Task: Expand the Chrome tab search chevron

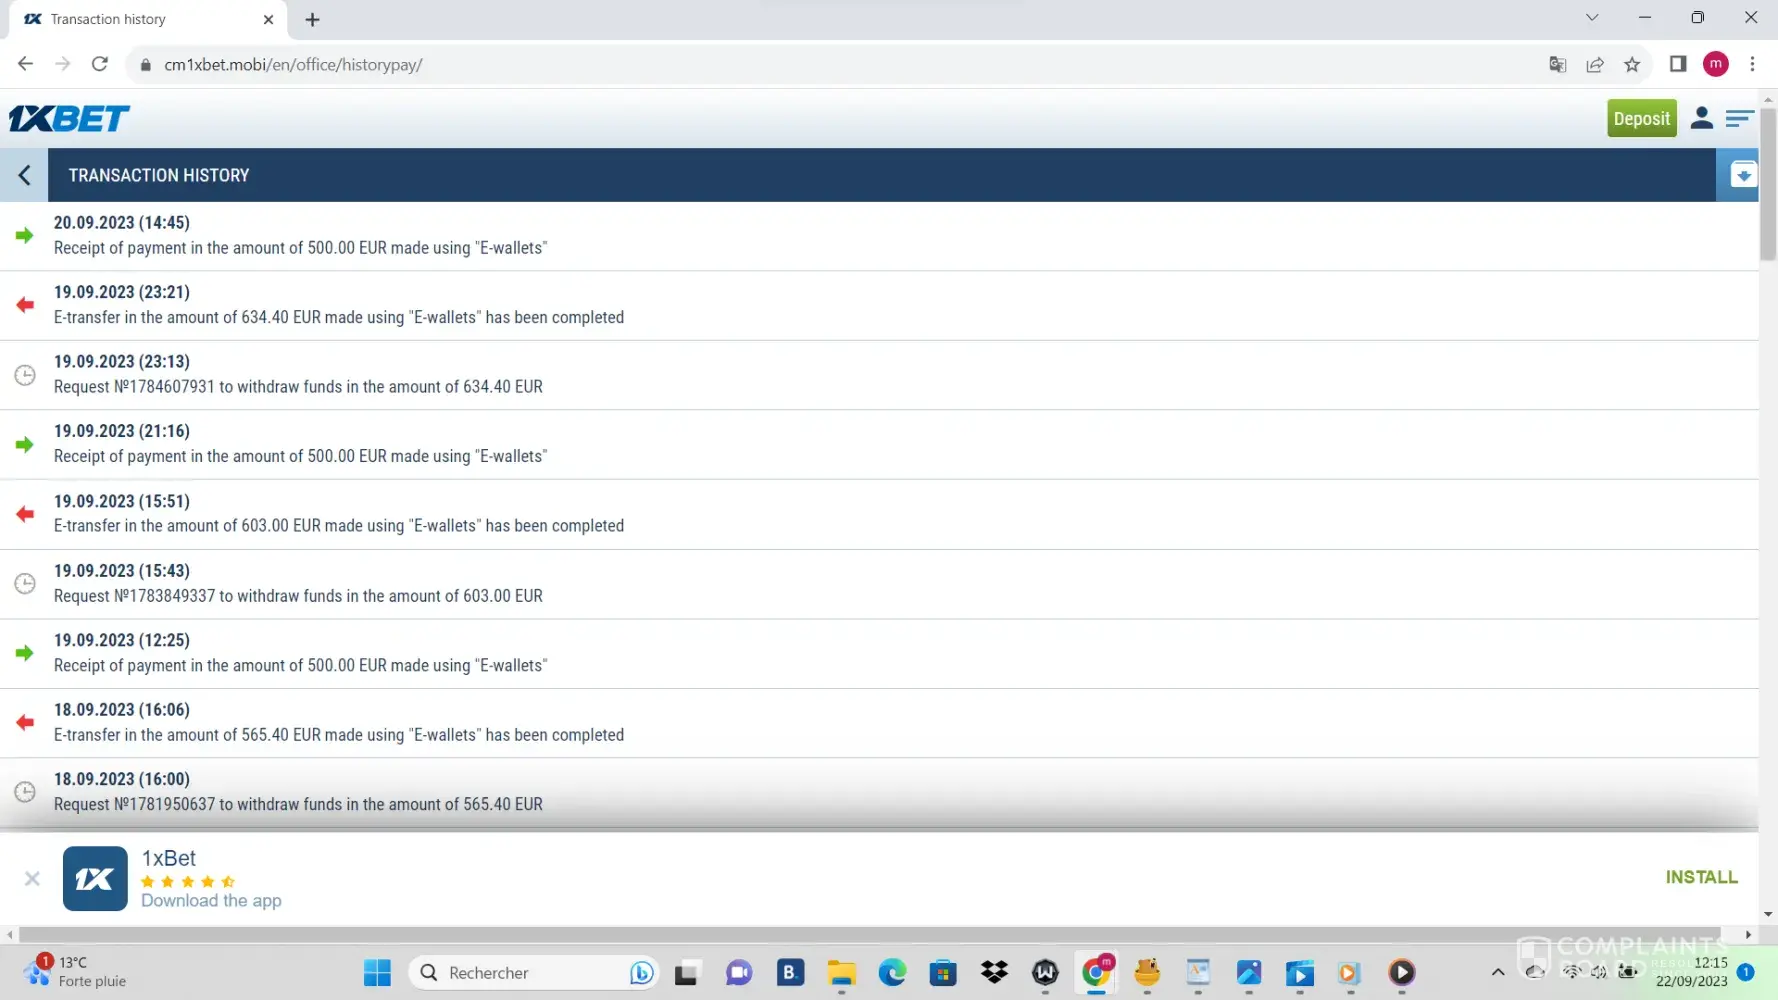Action: tap(1592, 18)
